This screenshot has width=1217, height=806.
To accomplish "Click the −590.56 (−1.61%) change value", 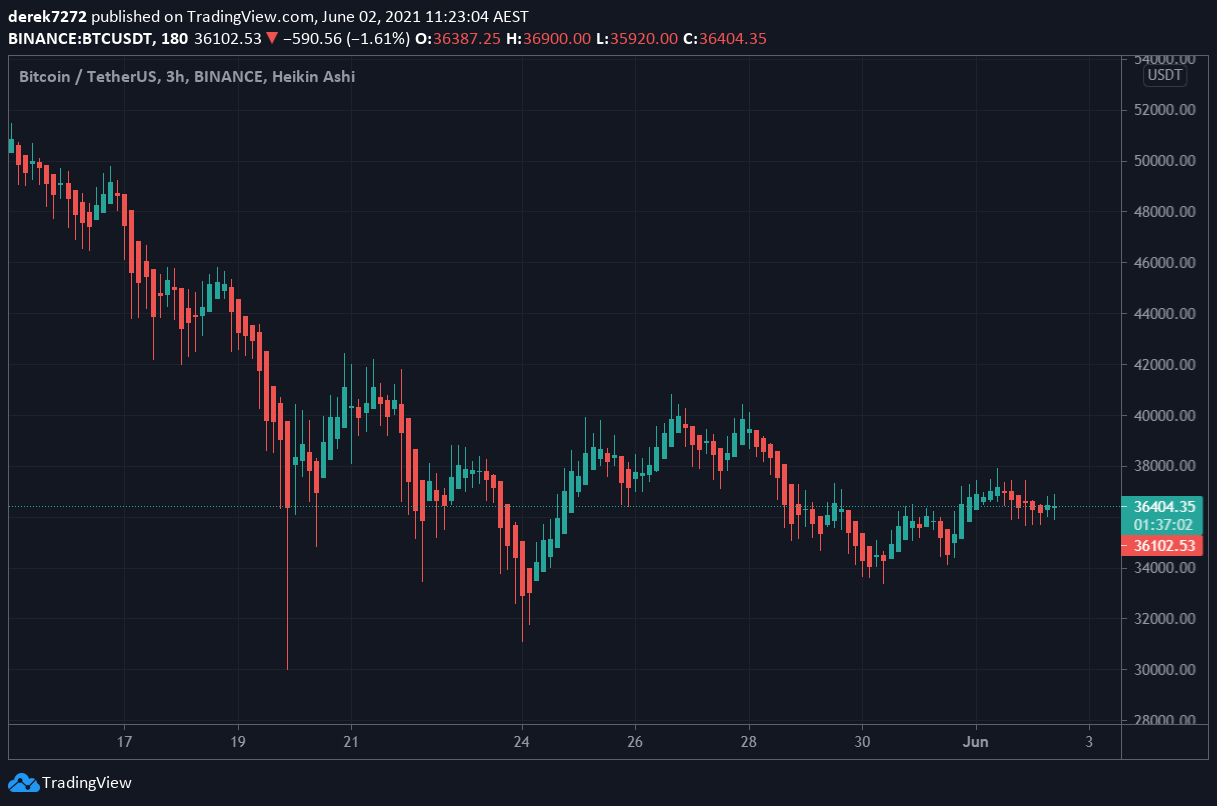I will coord(346,39).
